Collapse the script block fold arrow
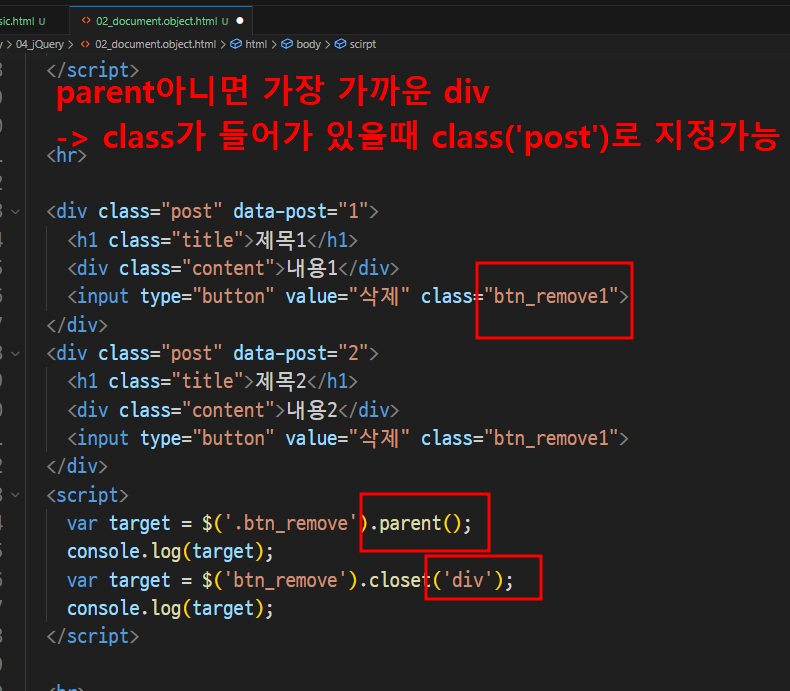790x691 pixels. pyautogui.click(x=16, y=495)
